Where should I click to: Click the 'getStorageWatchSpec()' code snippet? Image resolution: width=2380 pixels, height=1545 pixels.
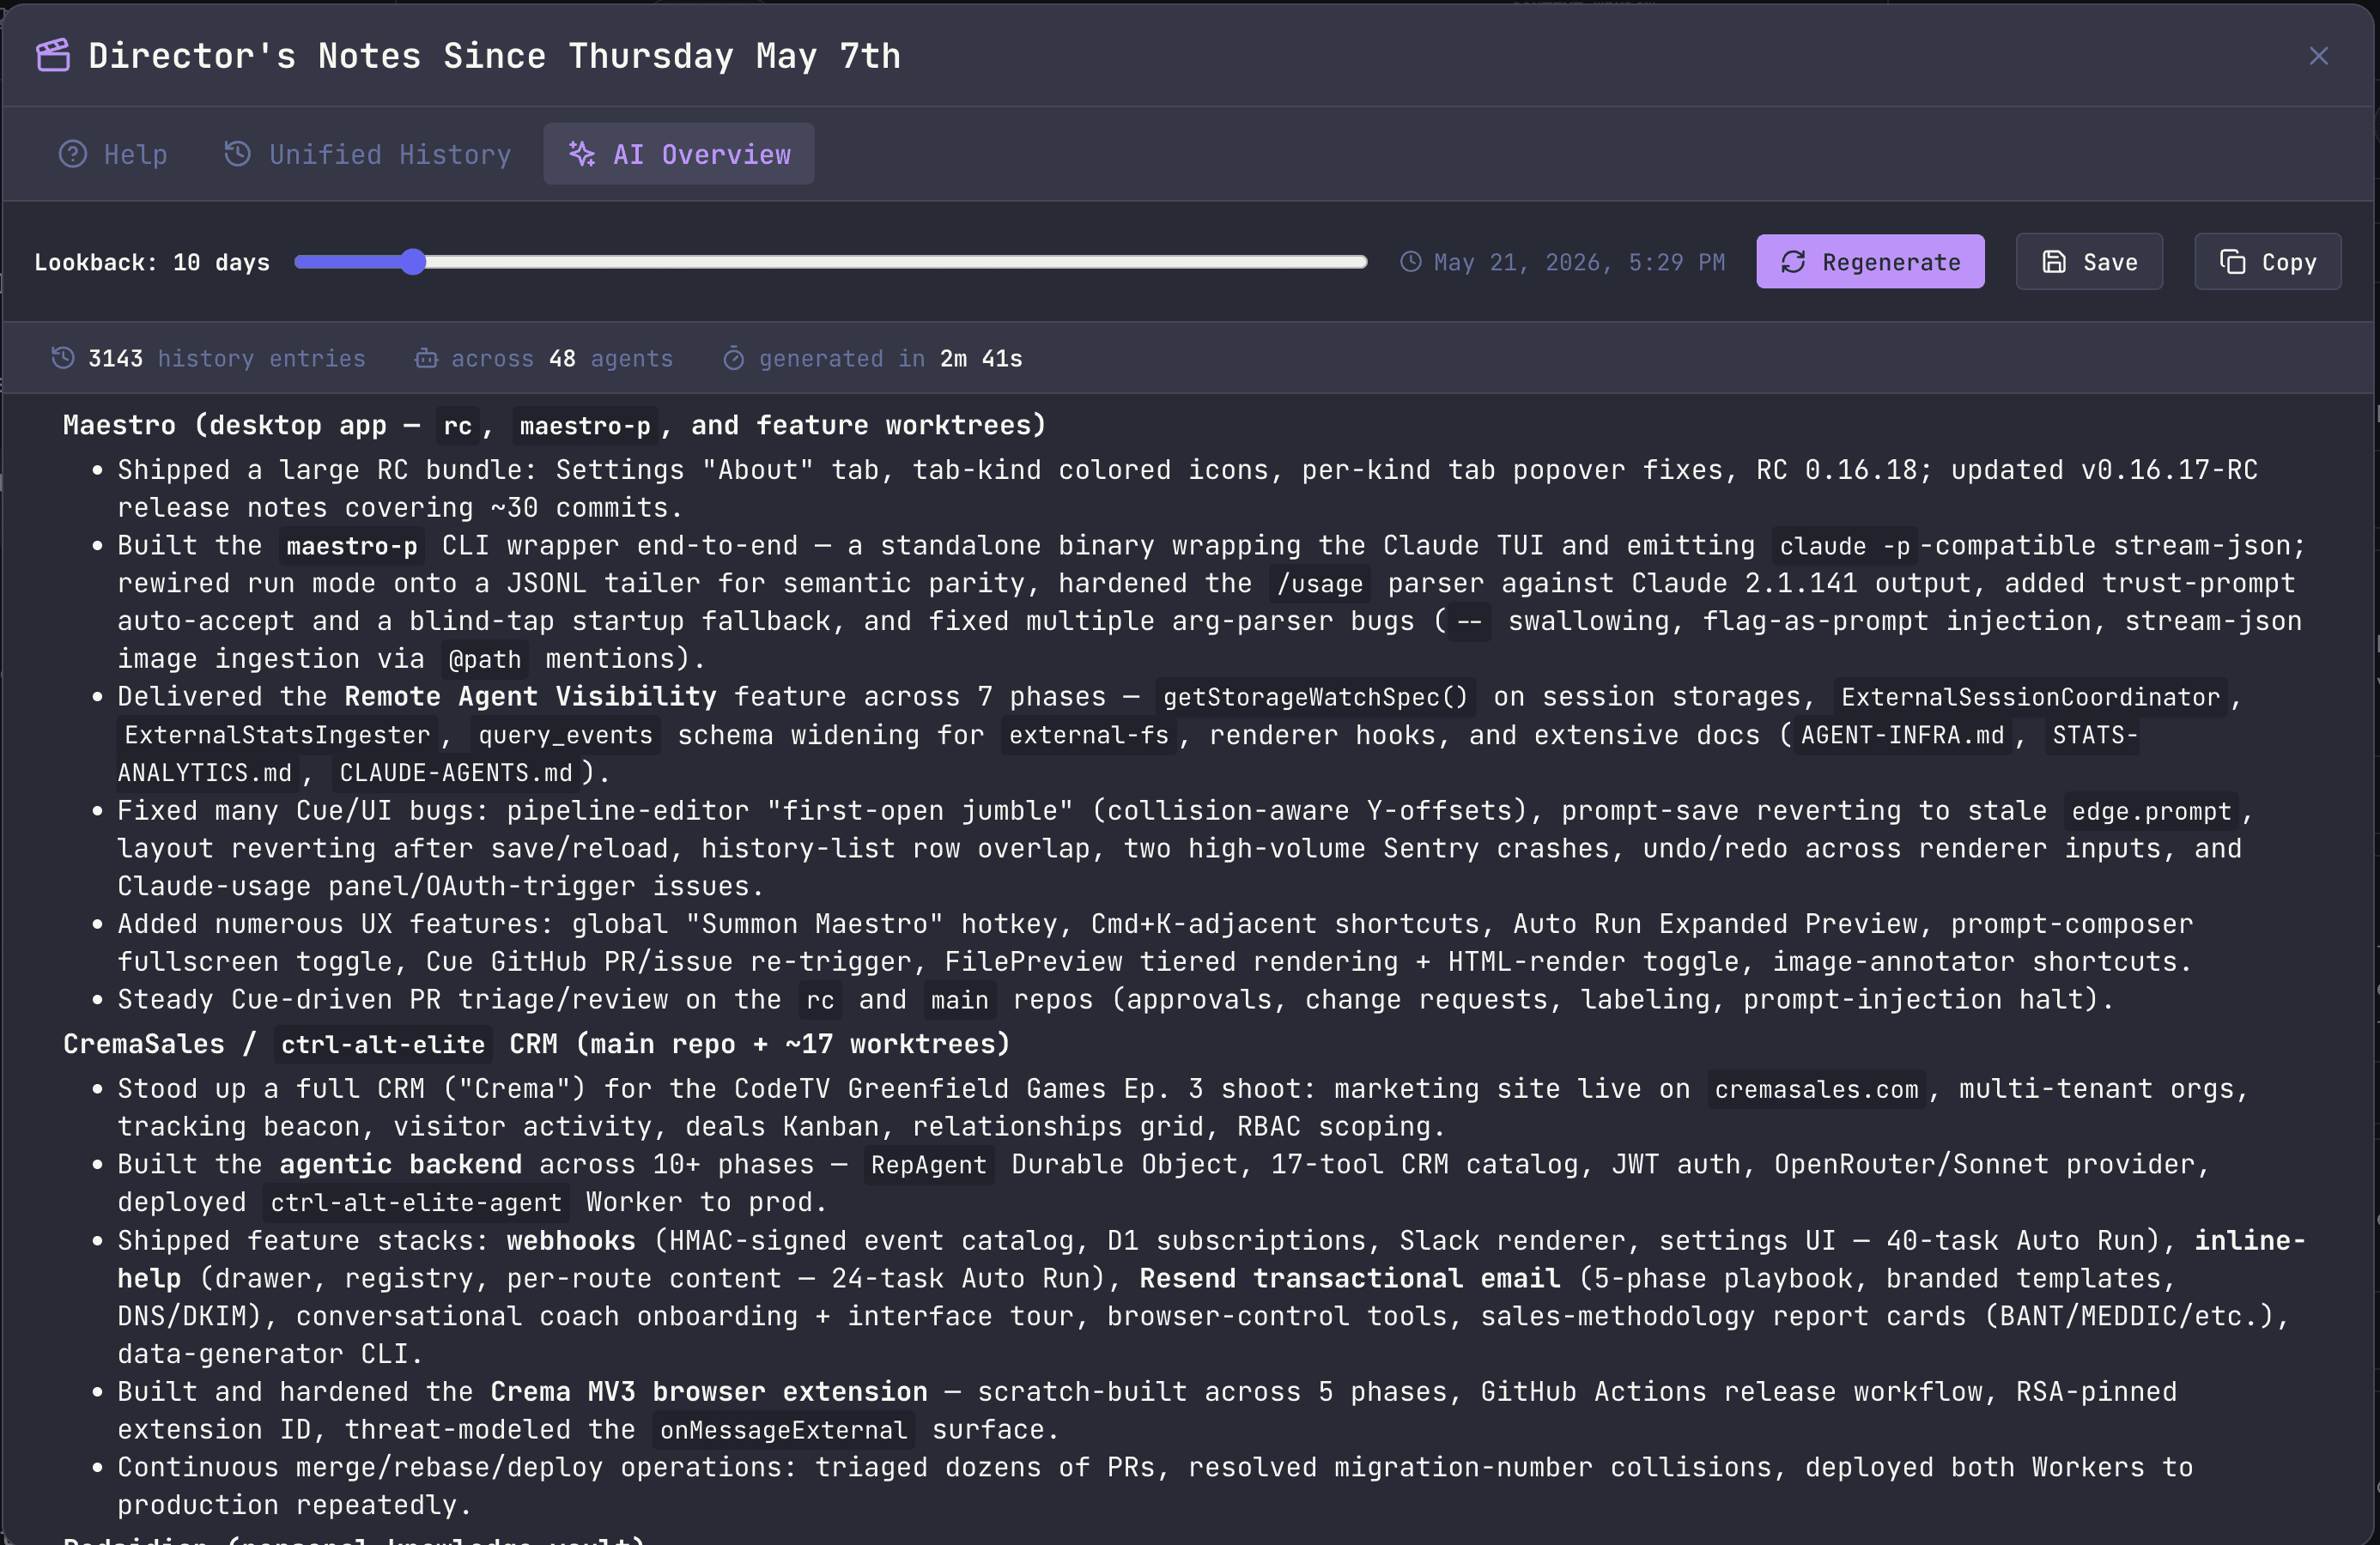(x=1315, y=697)
